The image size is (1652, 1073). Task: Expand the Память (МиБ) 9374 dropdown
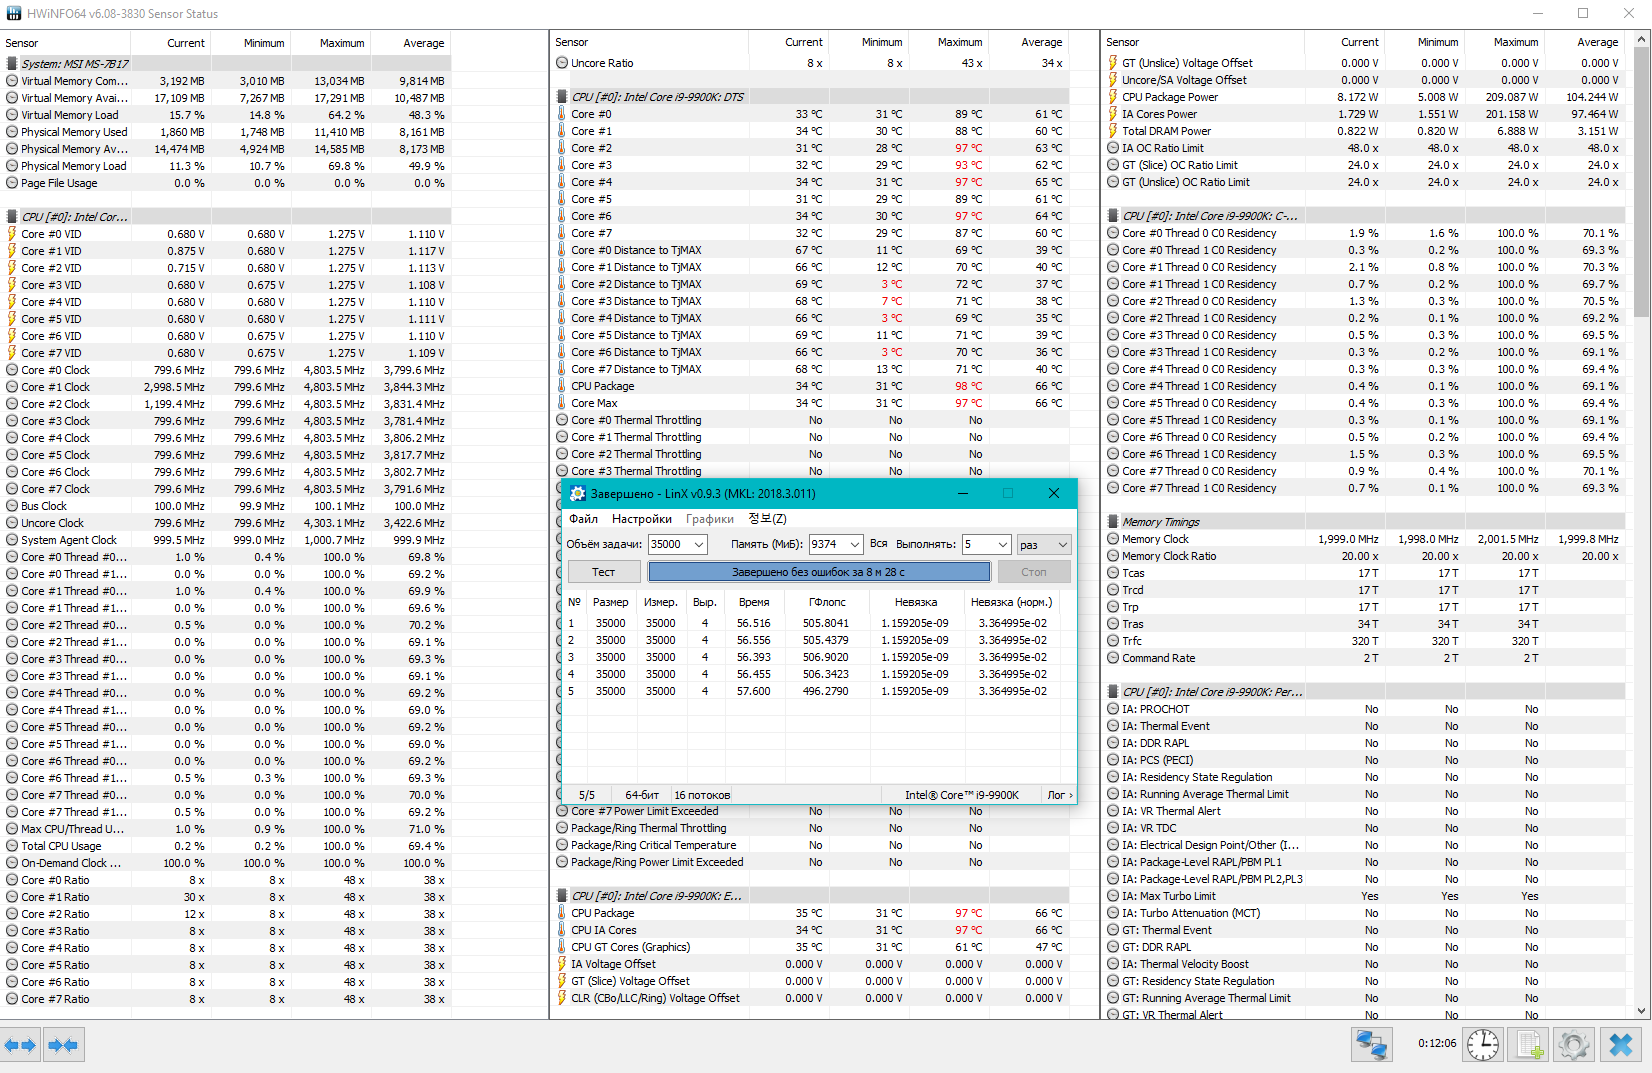[x=836, y=544]
